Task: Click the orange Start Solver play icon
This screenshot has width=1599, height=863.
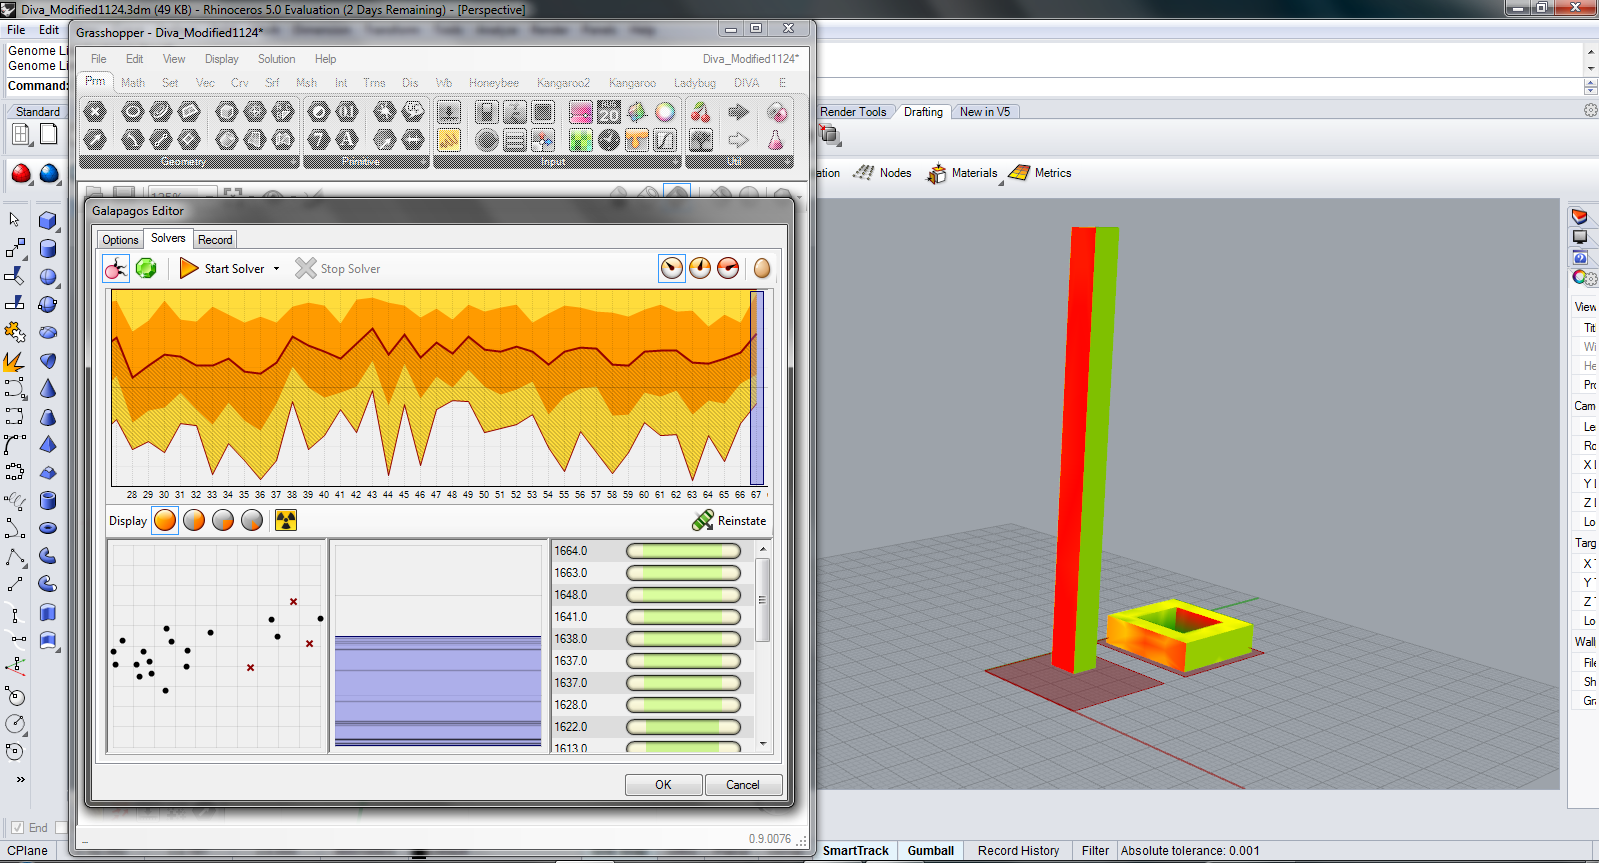Action: tap(189, 268)
